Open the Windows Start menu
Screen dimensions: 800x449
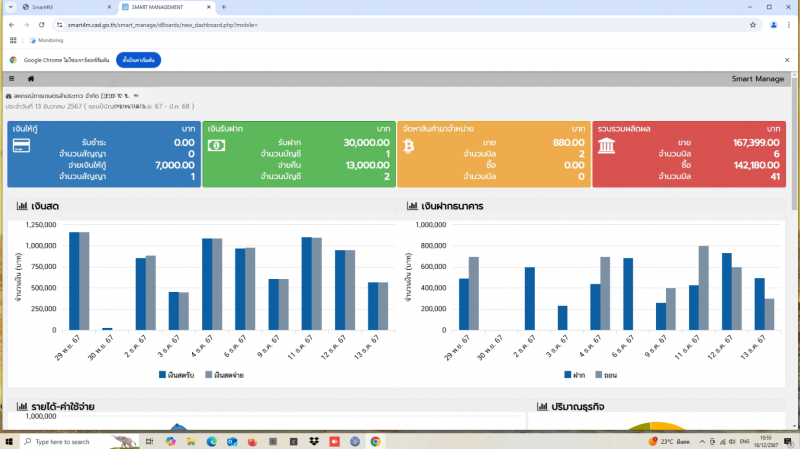click(x=9, y=441)
